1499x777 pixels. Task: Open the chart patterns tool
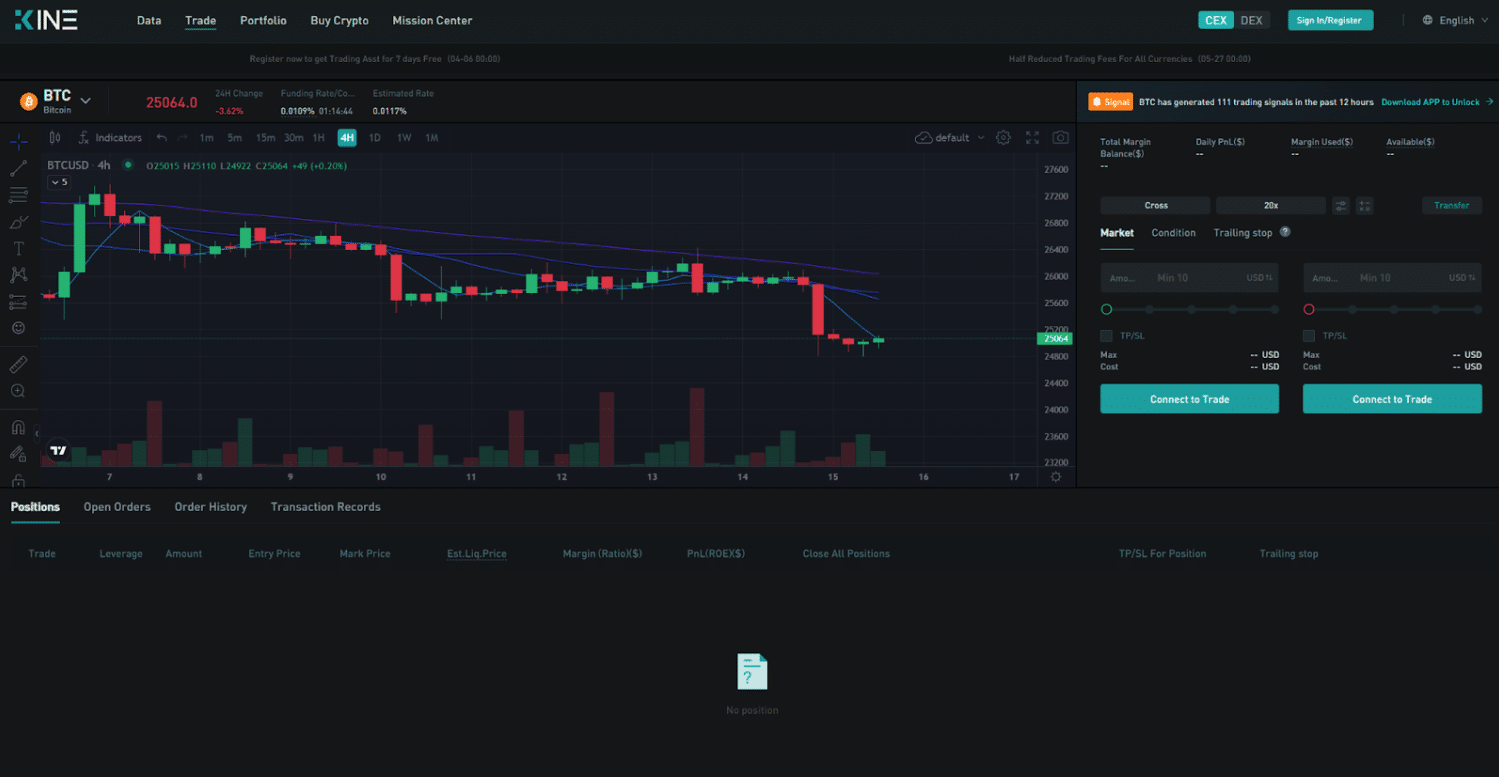click(18, 274)
